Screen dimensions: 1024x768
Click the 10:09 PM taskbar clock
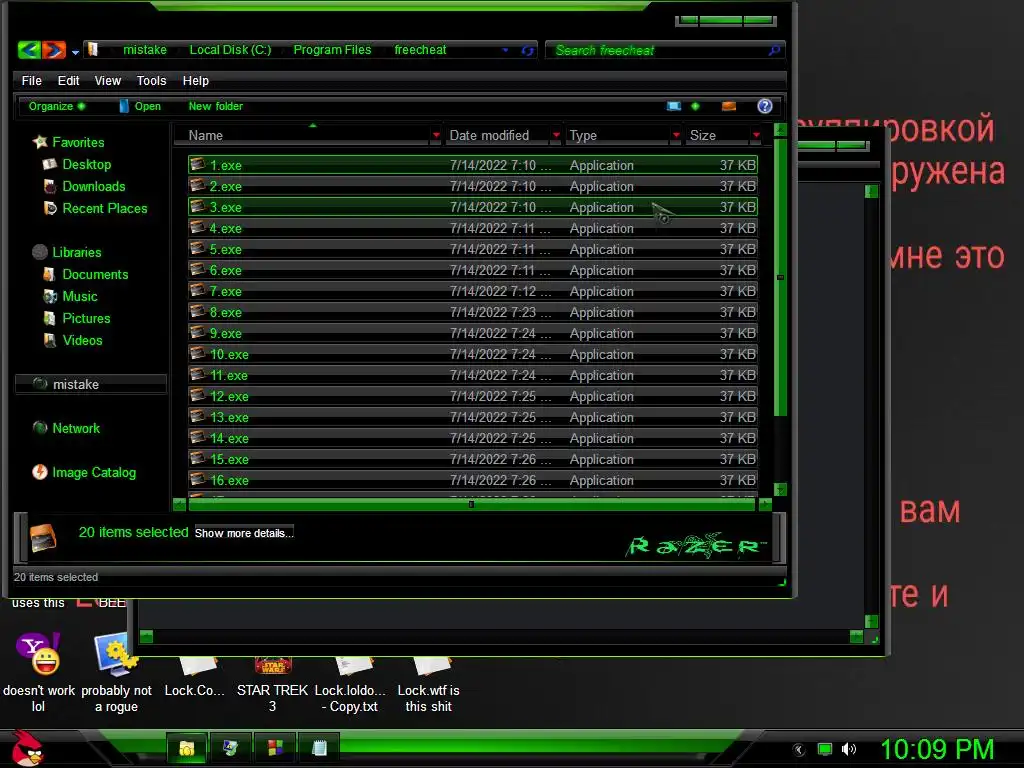pyautogui.click(x=937, y=749)
